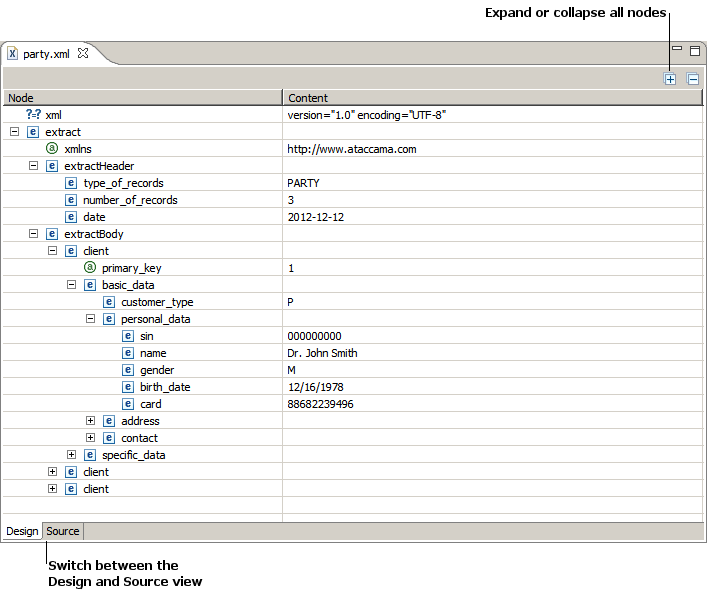The image size is (707, 597).
Task: Click the xmlns attribute icon
Action: click(x=52, y=149)
